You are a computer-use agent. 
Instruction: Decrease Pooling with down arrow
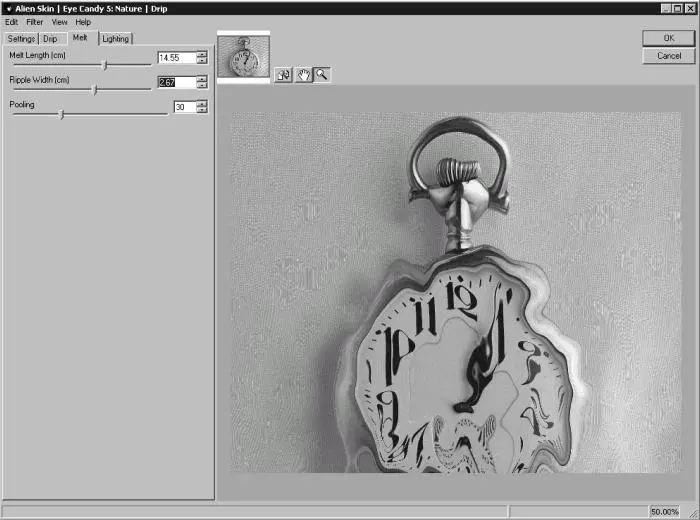(202, 110)
